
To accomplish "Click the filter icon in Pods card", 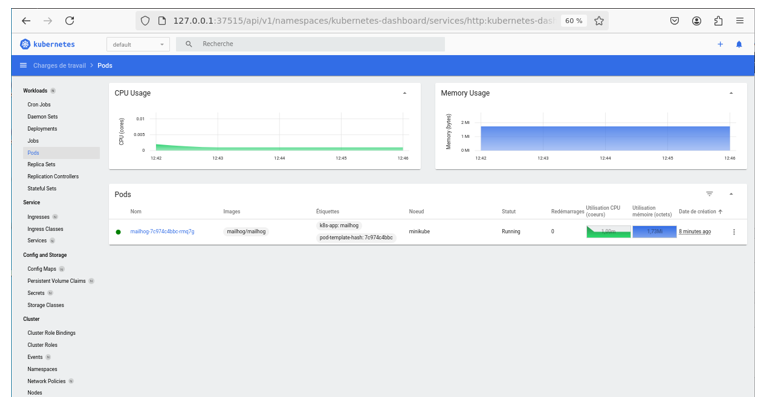I will pos(709,194).
